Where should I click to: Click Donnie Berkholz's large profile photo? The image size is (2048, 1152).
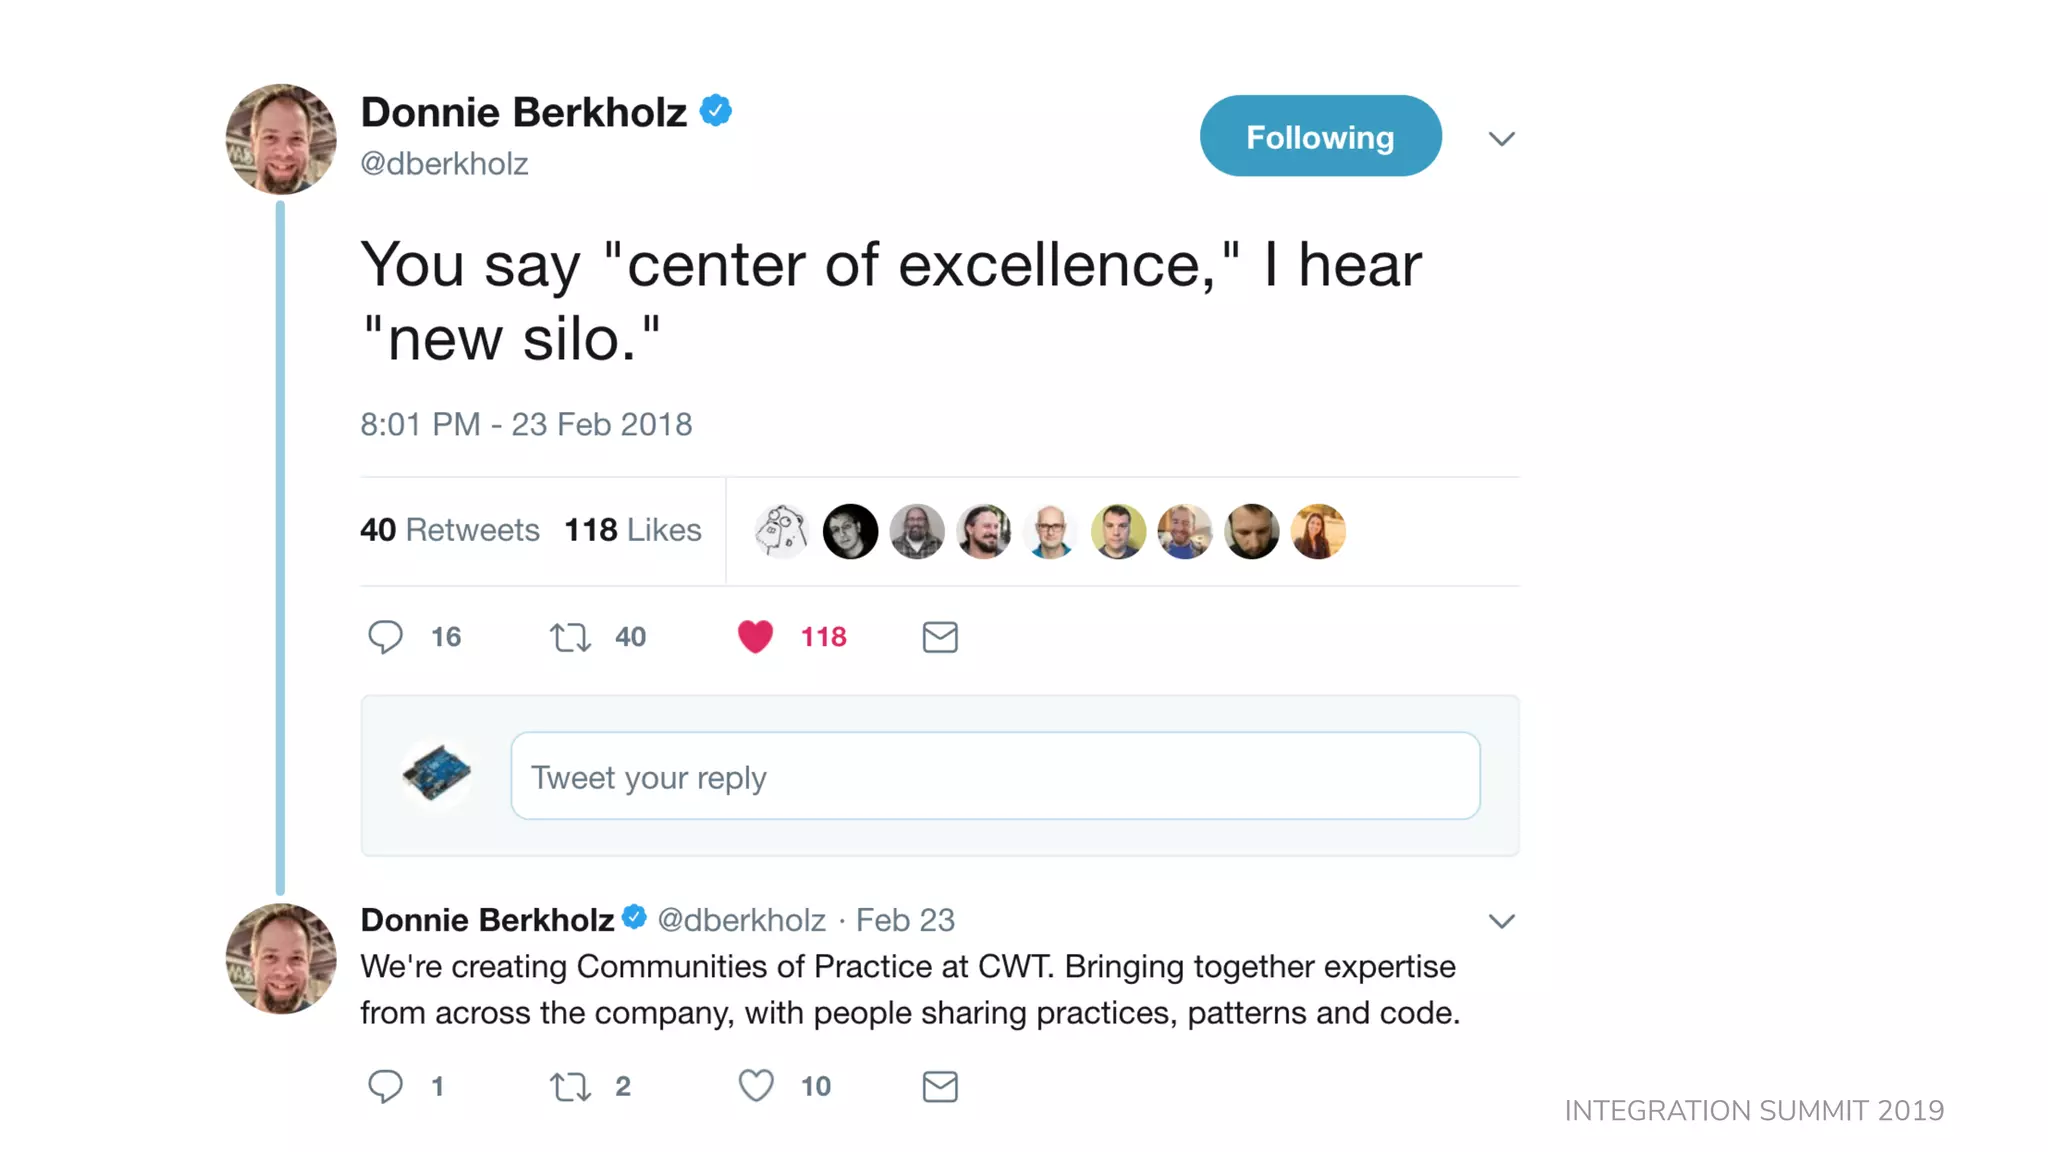click(281, 139)
